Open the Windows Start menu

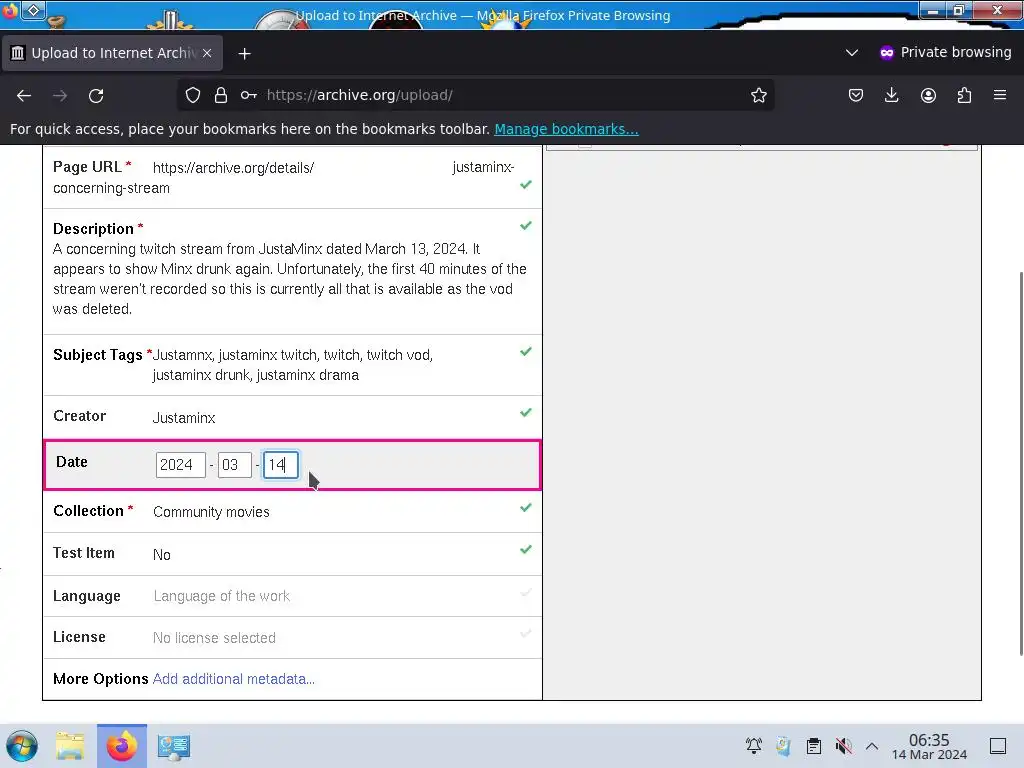(22, 746)
